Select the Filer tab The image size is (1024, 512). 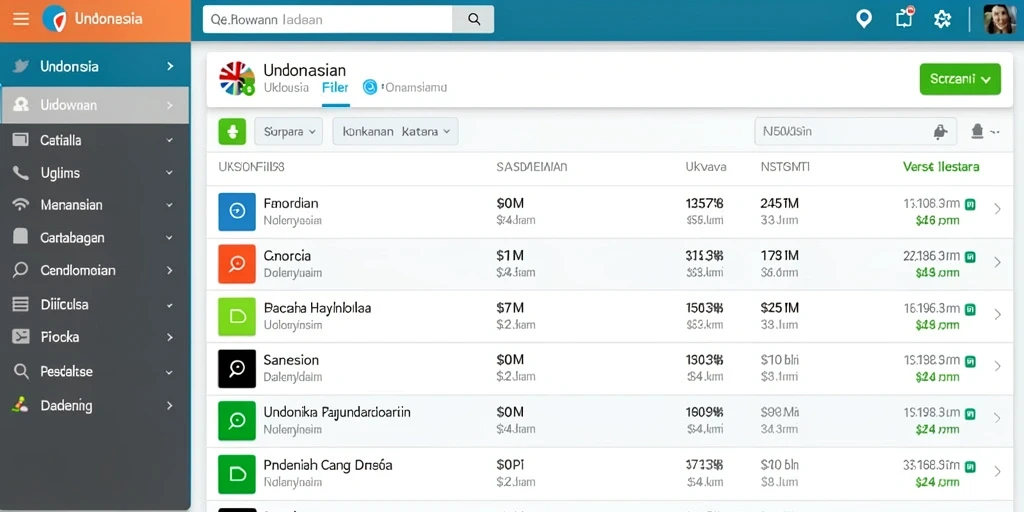(335, 88)
